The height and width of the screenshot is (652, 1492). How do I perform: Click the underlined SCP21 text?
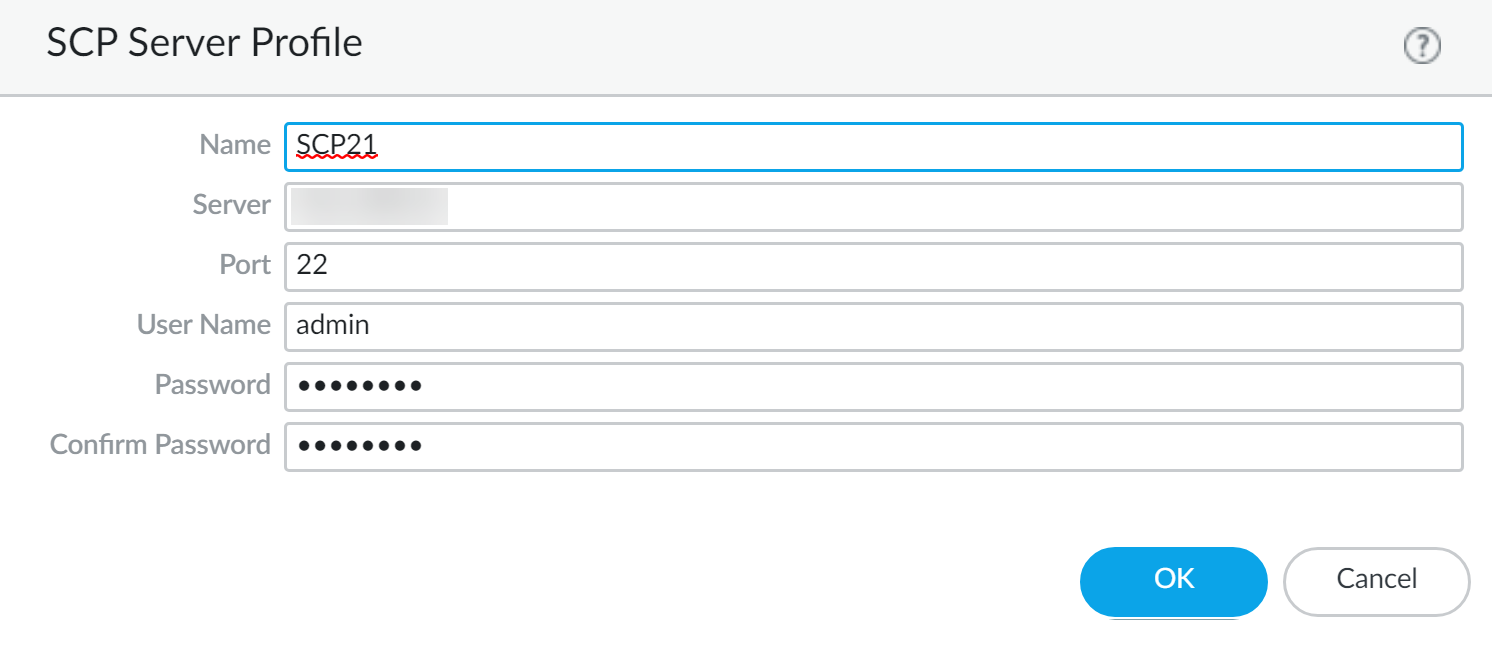(x=336, y=146)
